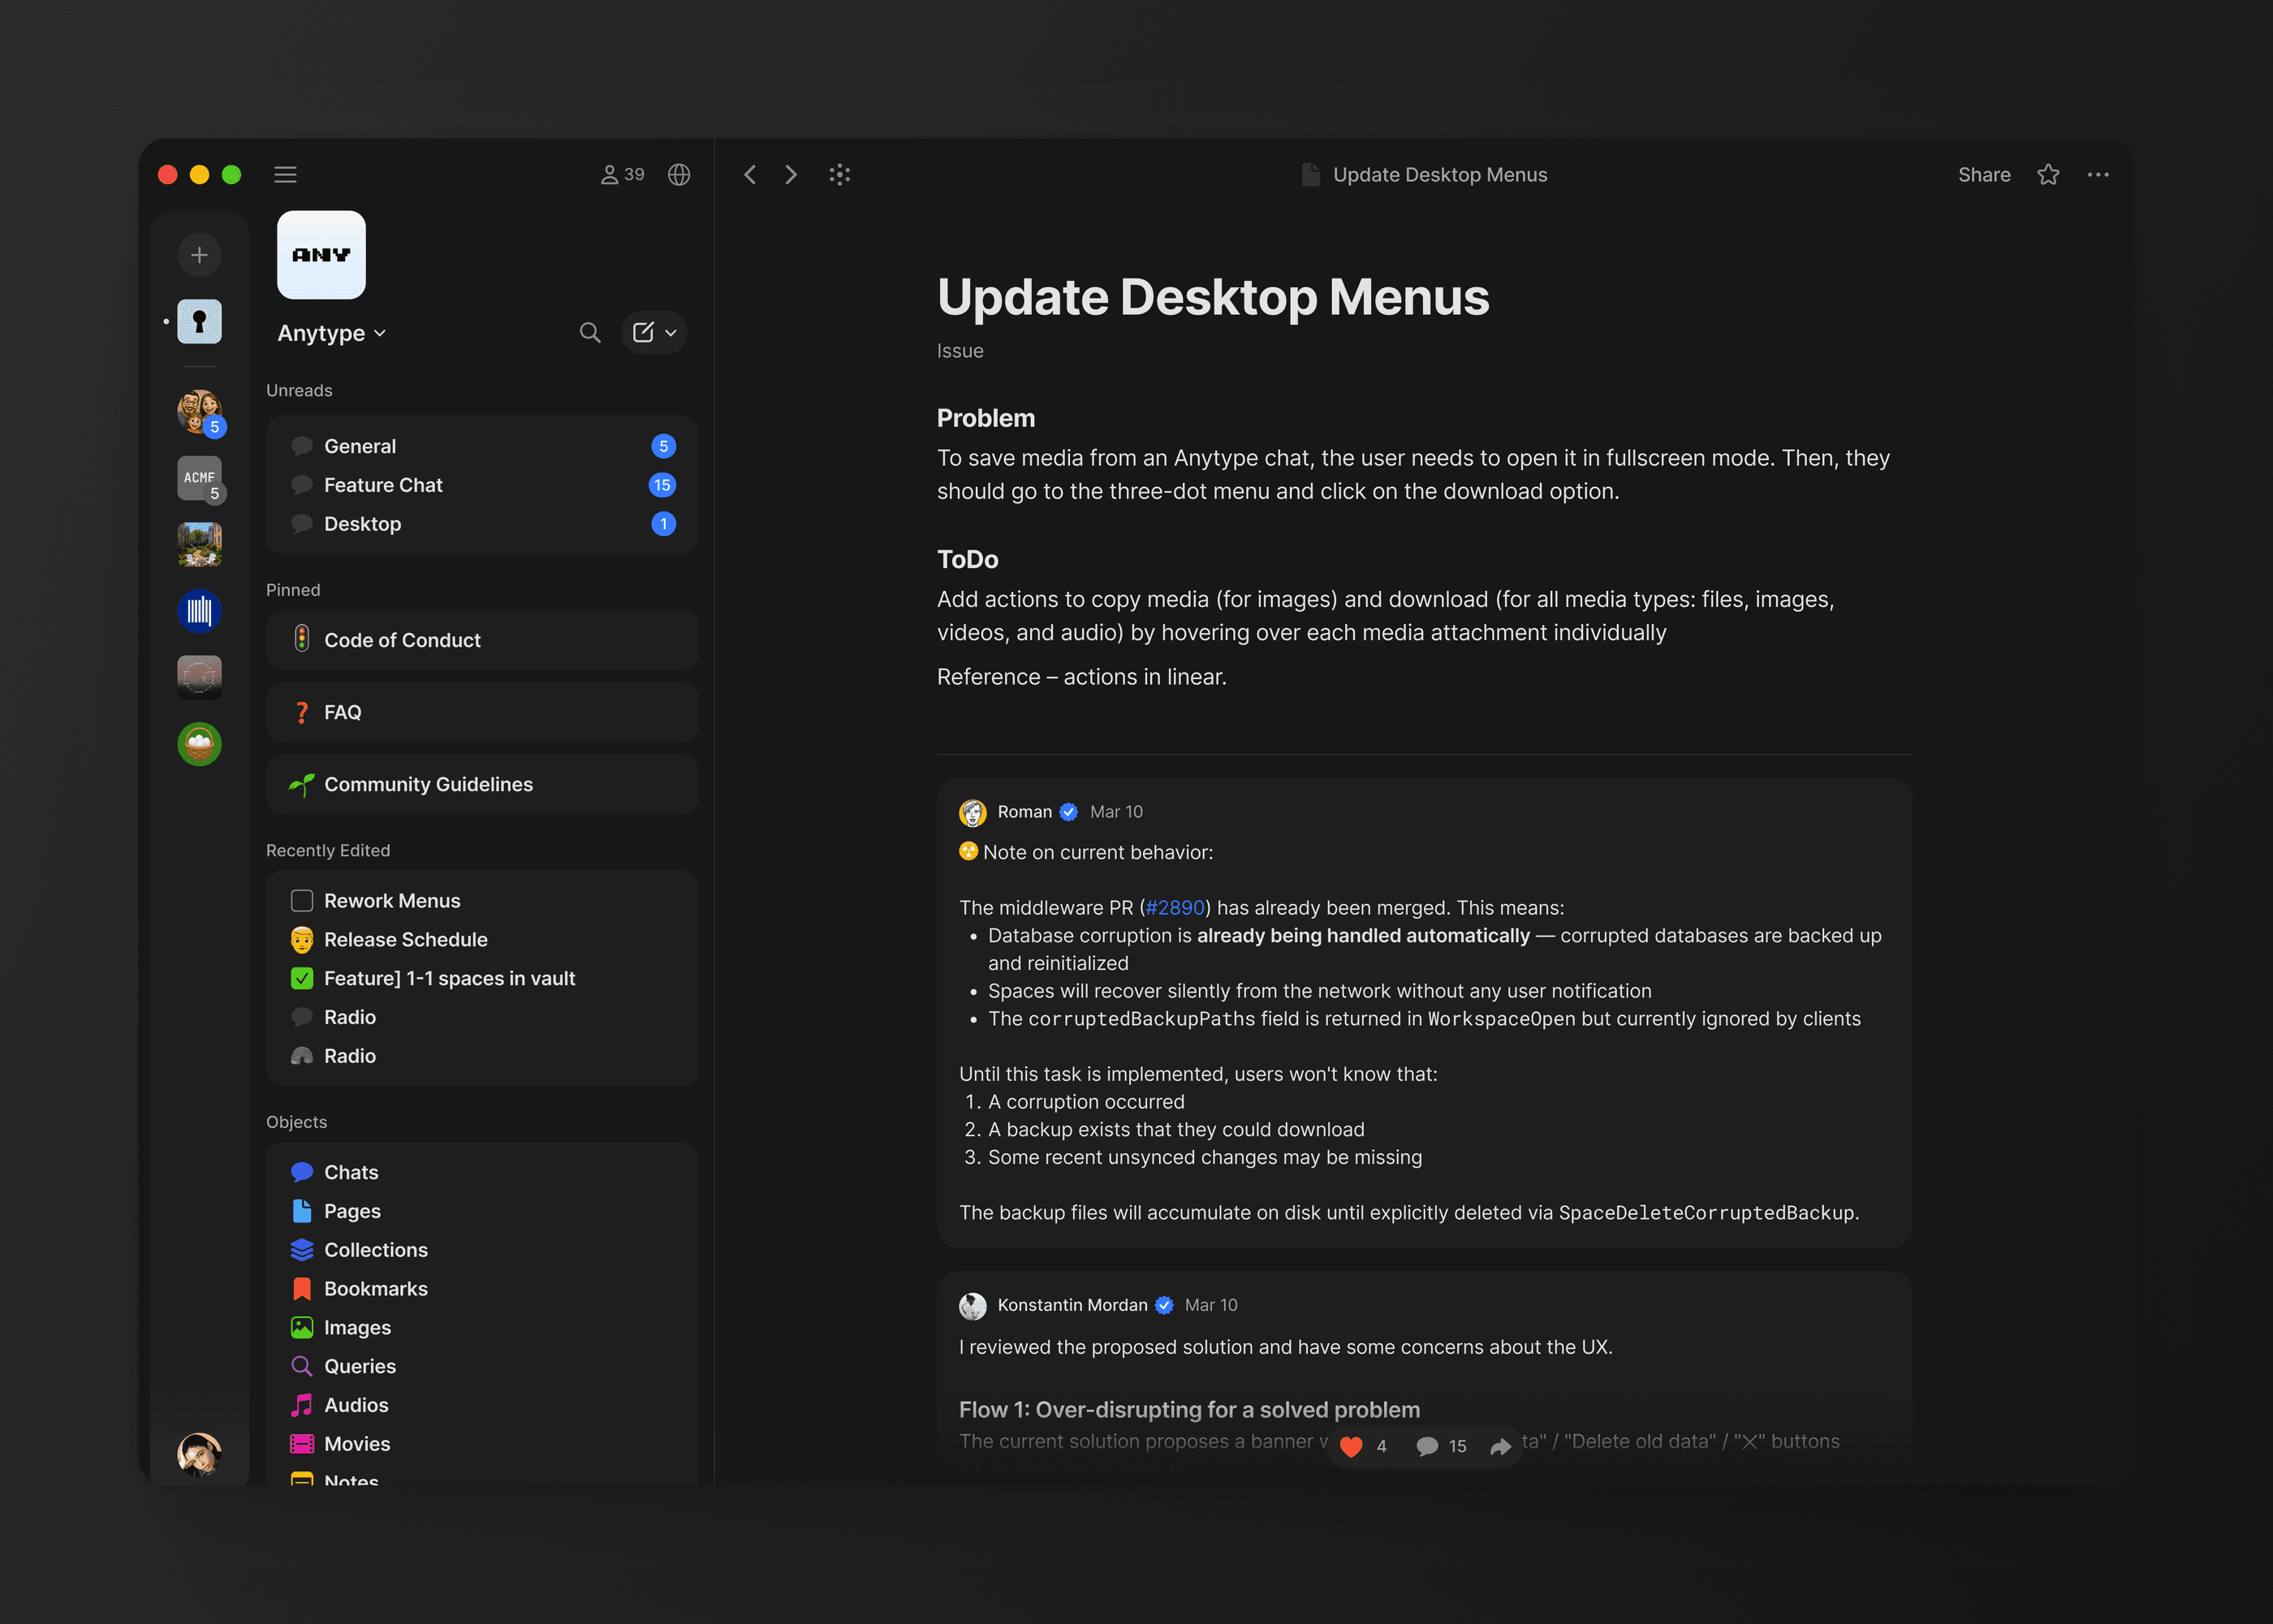Click the Recently Edited section label
This screenshot has height=1624, width=2273.
pos(328,851)
